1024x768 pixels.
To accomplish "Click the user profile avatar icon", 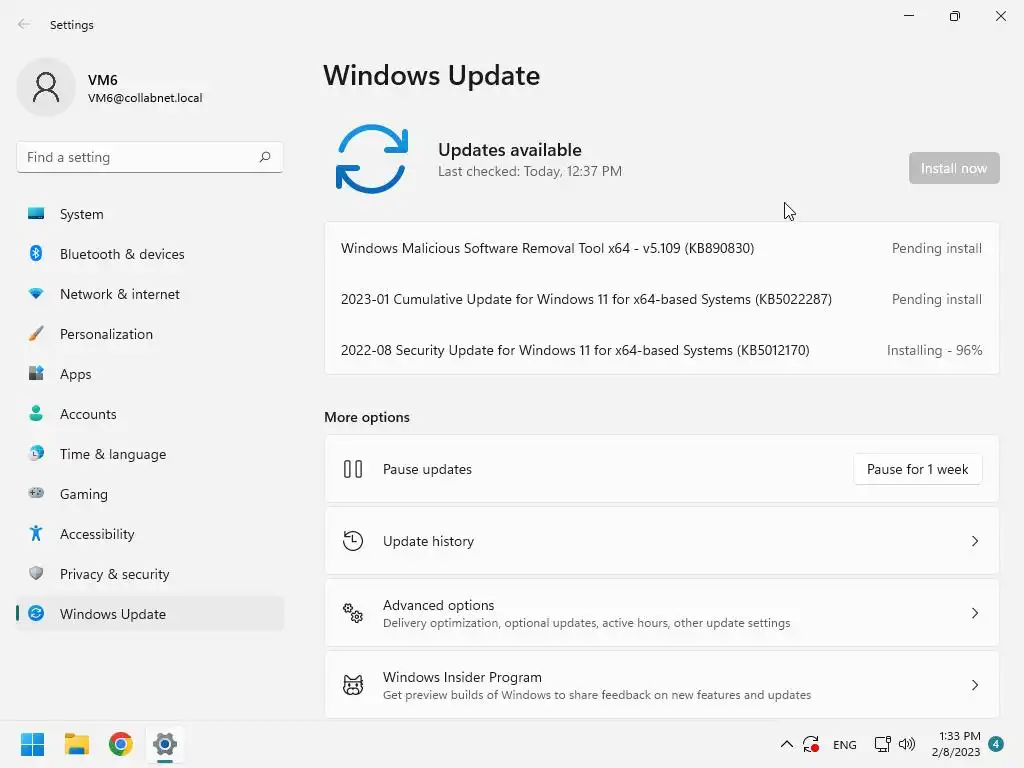I will click(46, 87).
